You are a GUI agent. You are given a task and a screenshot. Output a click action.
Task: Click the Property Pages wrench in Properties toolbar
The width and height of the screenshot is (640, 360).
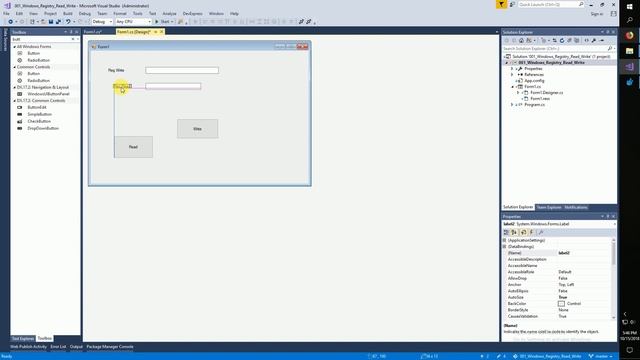pyautogui.click(x=541, y=232)
